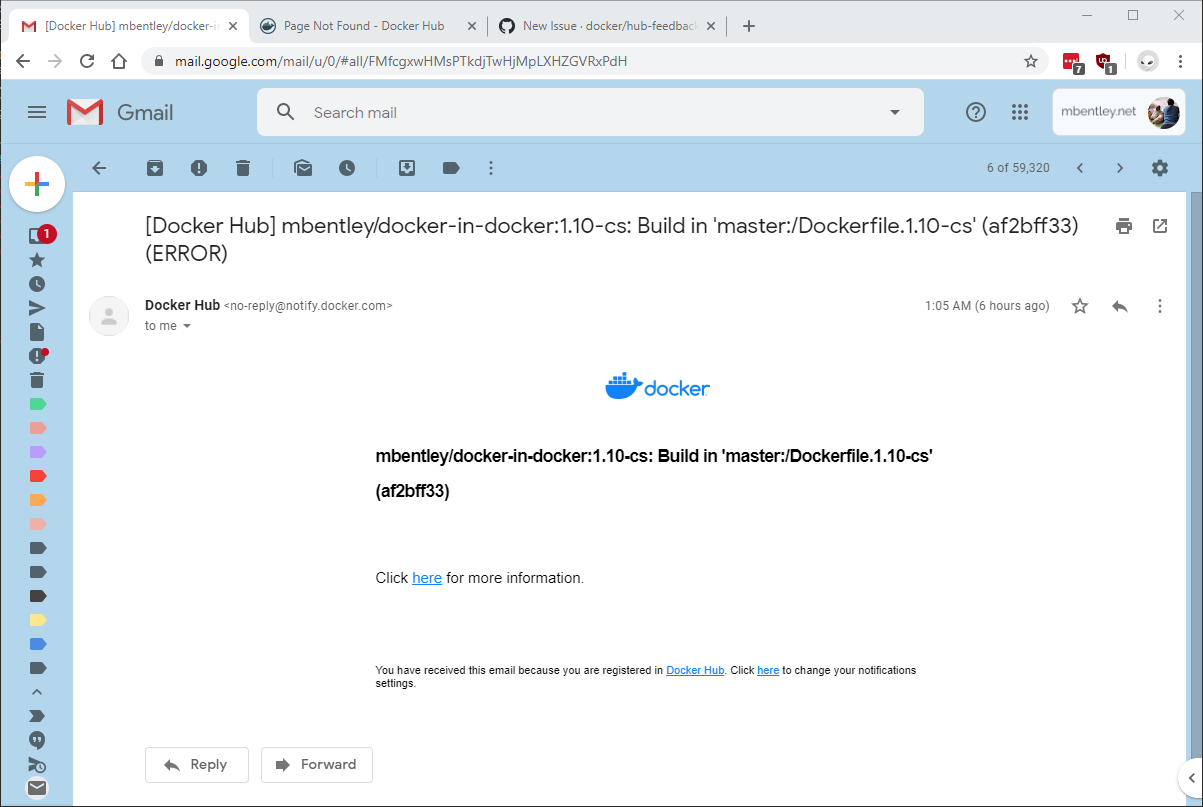Close the Page Not Found tab
This screenshot has width=1203, height=807.
coord(472,26)
